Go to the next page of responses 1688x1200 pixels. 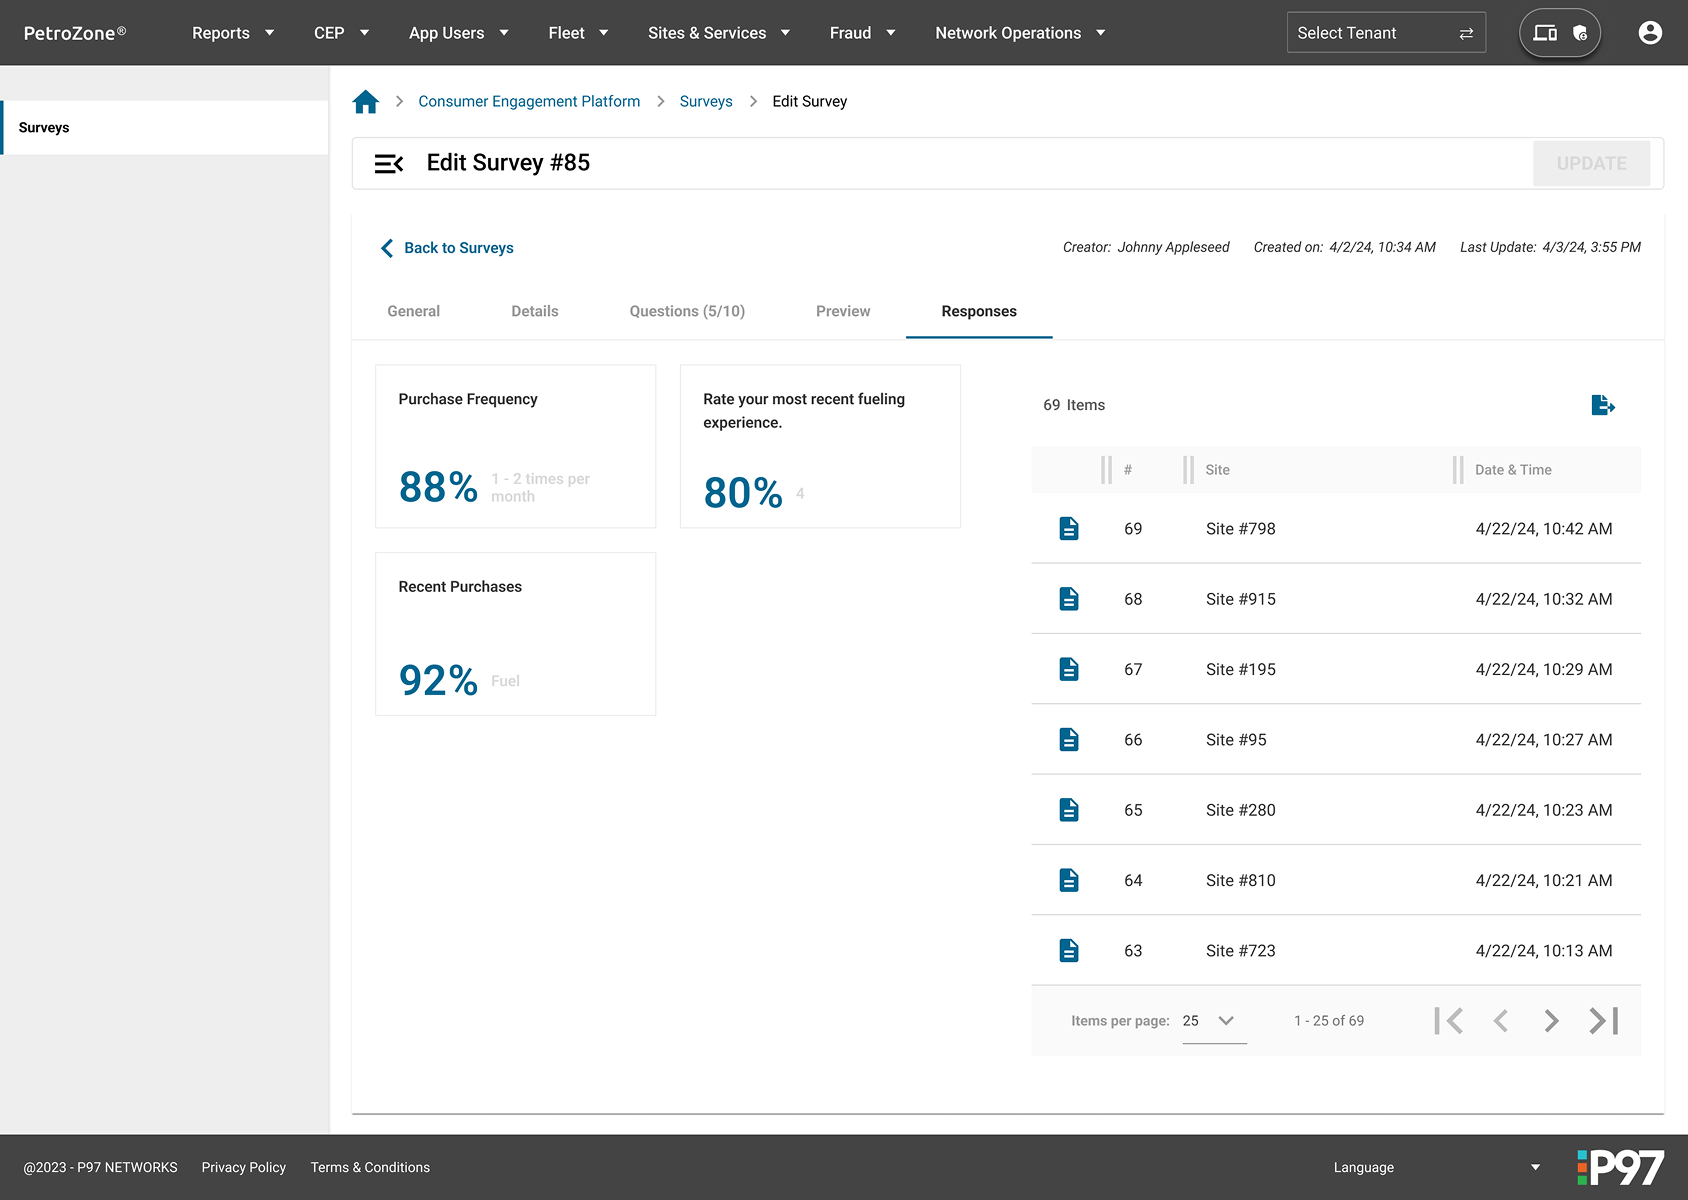click(x=1551, y=1021)
